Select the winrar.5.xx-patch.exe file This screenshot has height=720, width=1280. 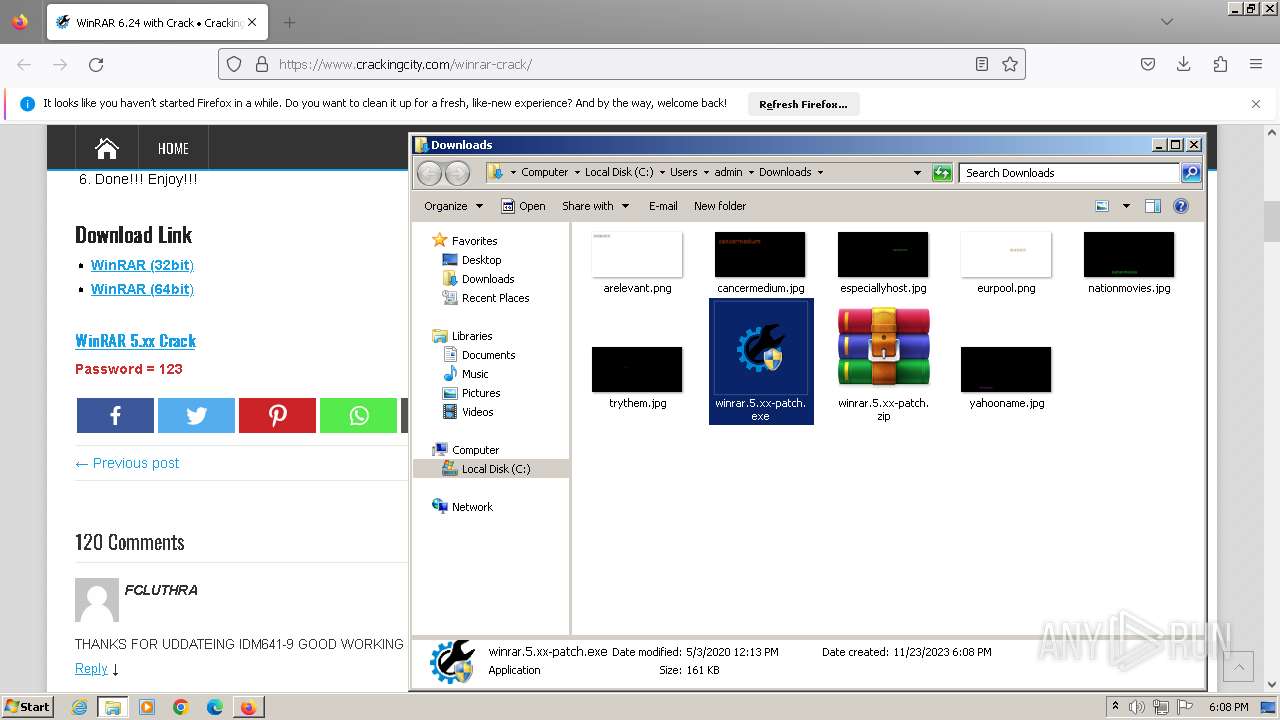pos(760,361)
